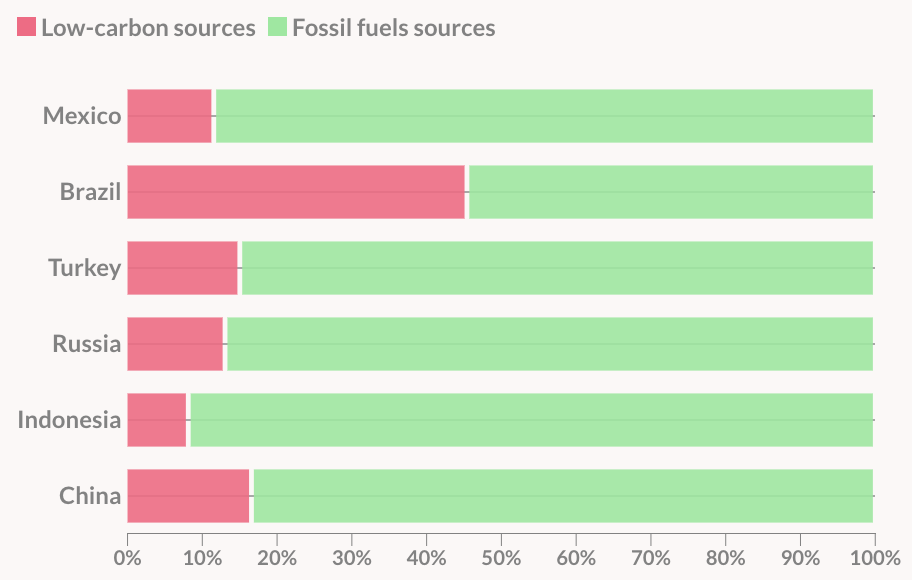
Task: Click Brazil's green fossil fuels bar
Action: pos(671,192)
